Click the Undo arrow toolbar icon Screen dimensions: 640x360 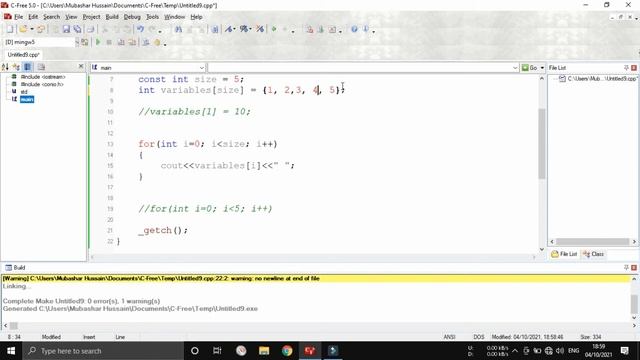[140, 29]
